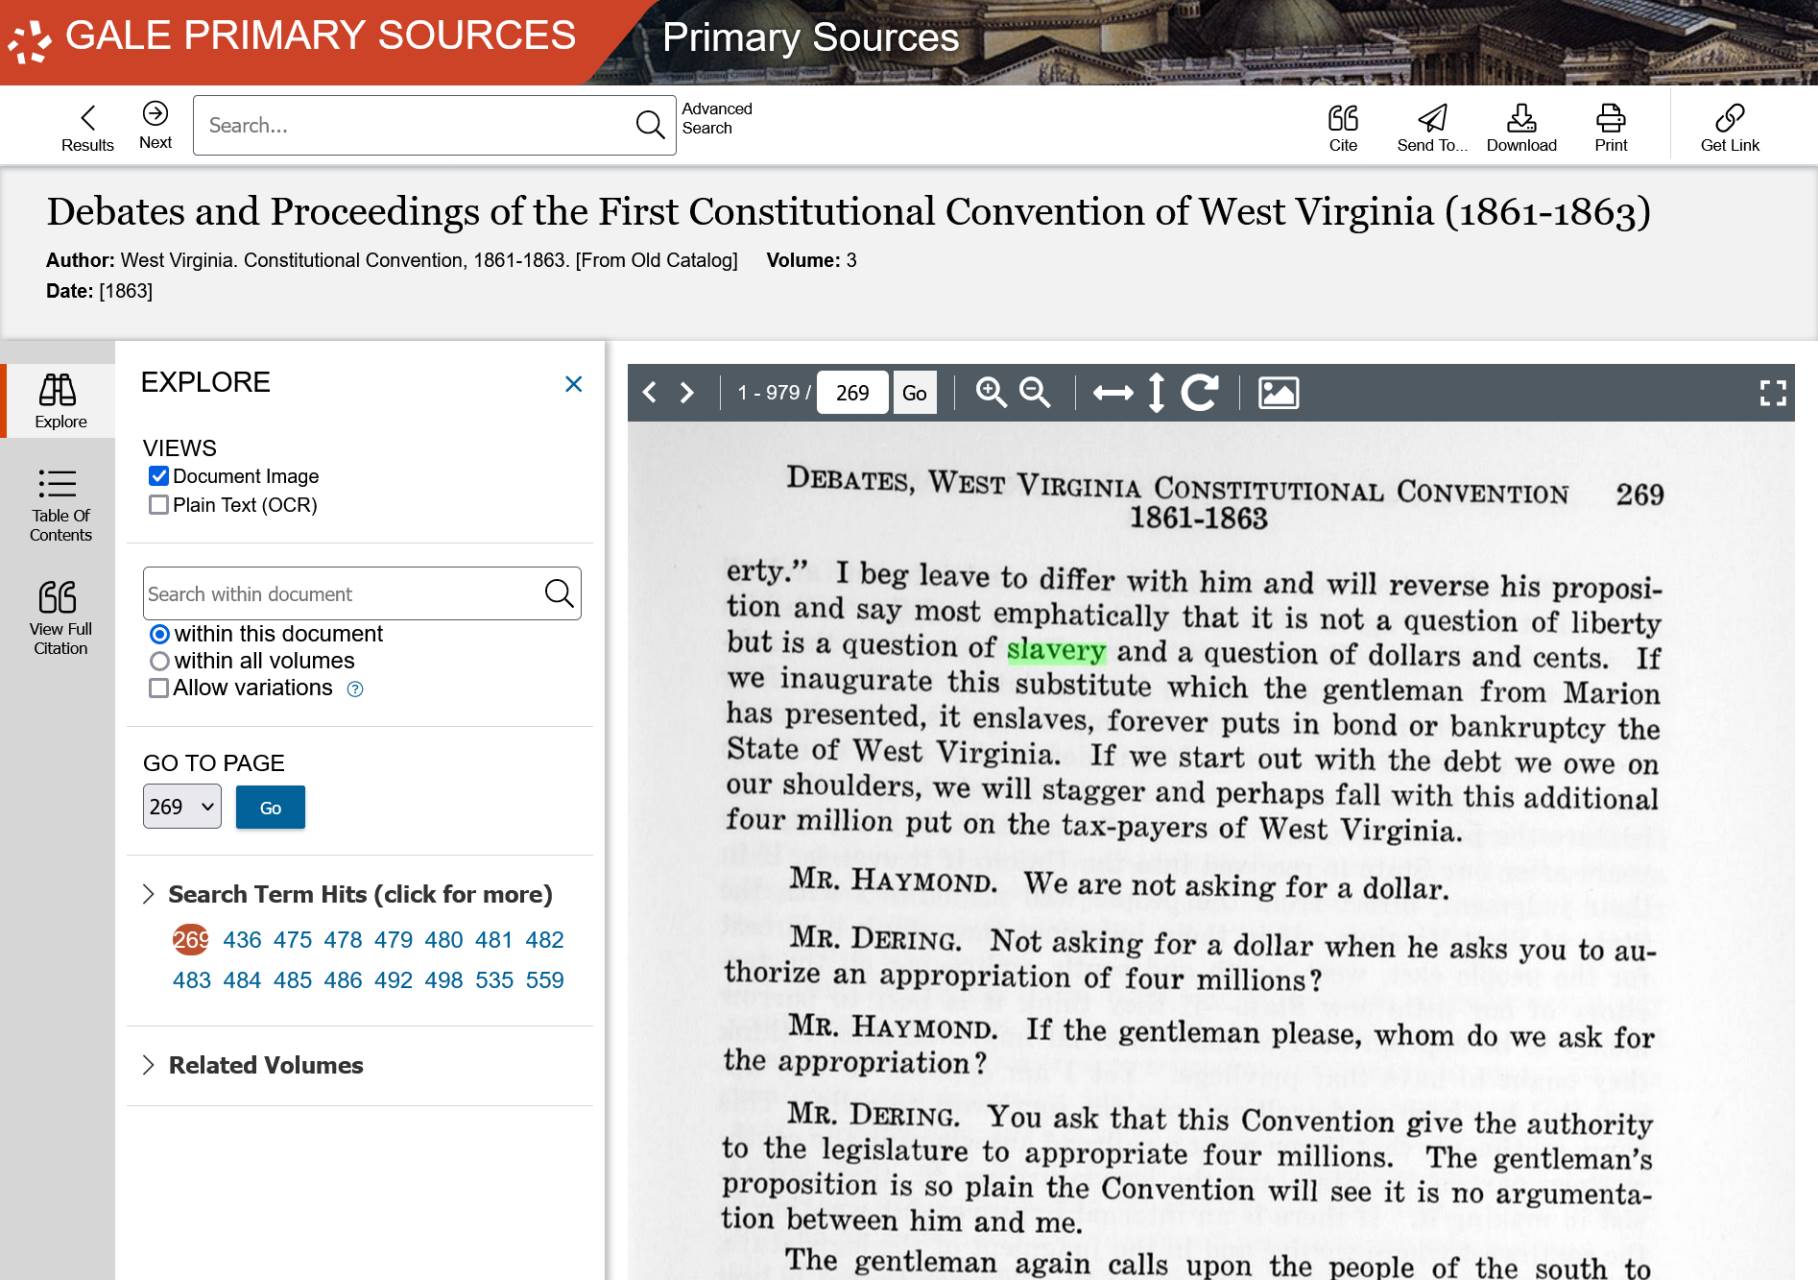Jump to hit page 484
The height and width of the screenshot is (1280, 1818).
click(242, 980)
